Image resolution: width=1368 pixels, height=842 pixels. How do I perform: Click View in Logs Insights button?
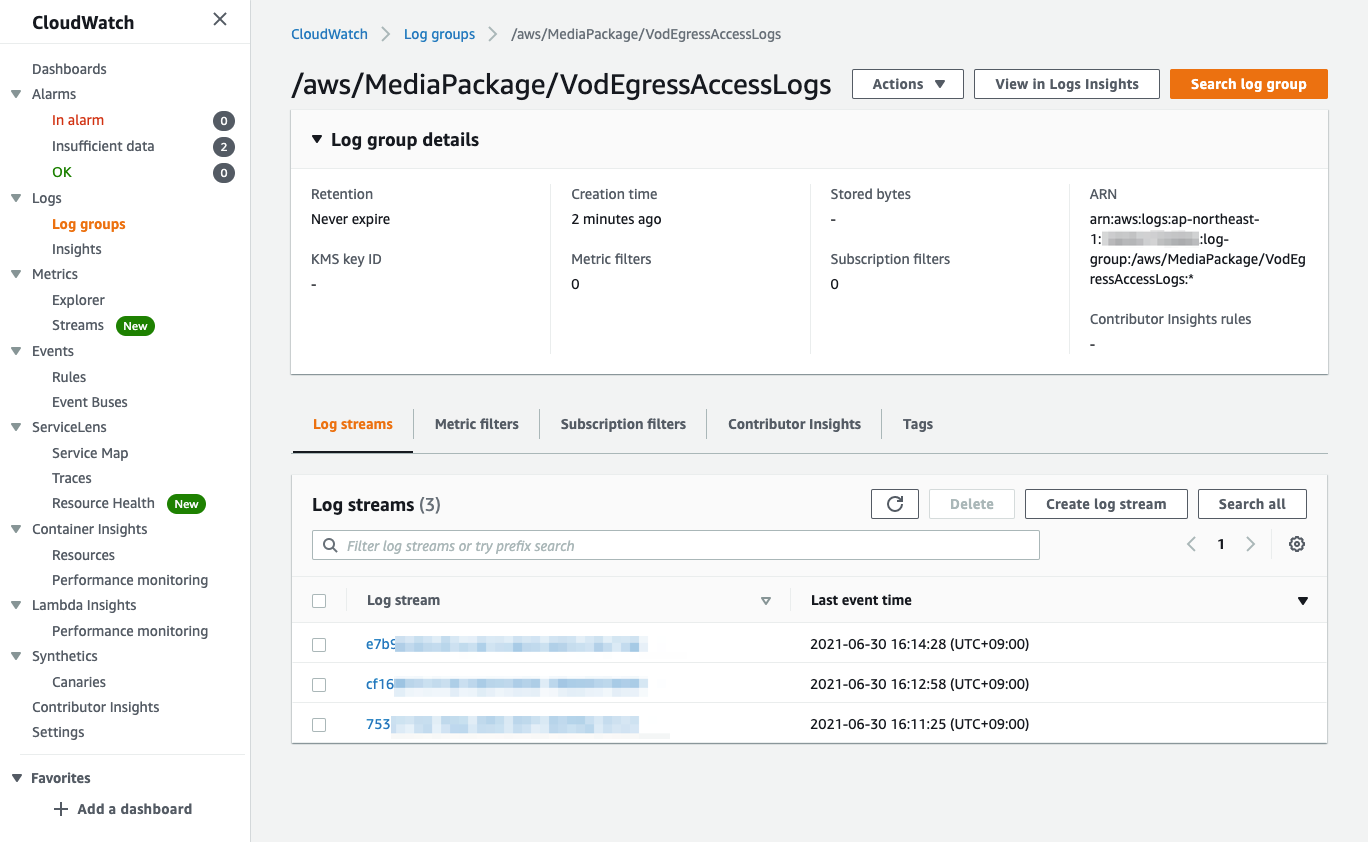click(x=1067, y=84)
